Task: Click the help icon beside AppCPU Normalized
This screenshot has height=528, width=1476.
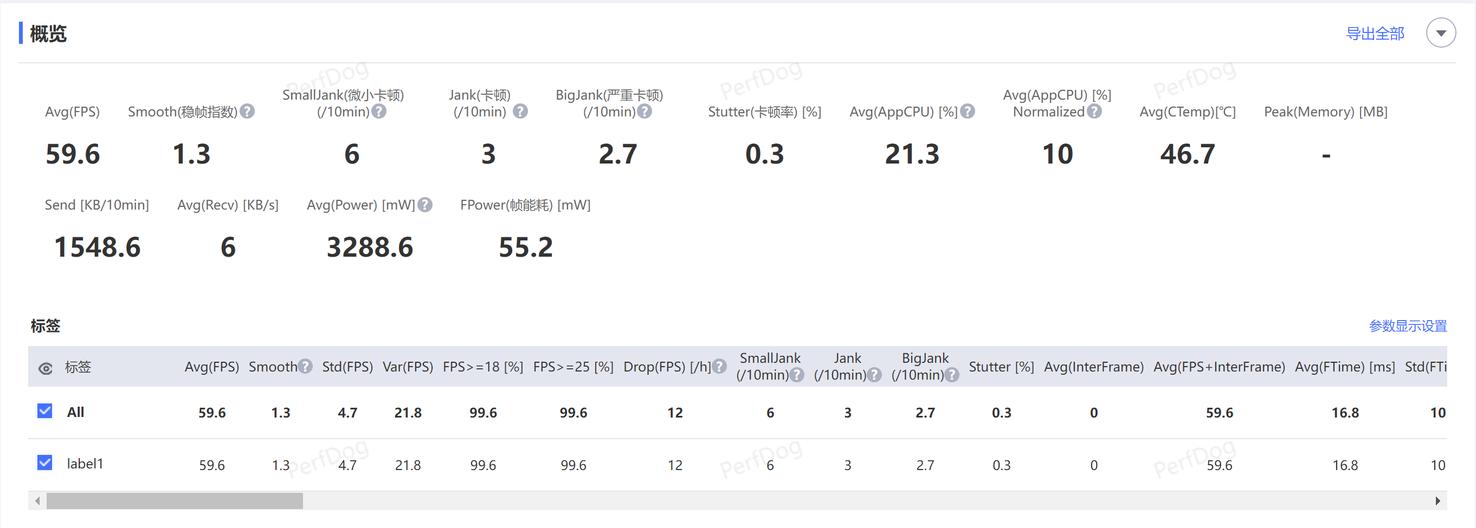Action: 1094,112
